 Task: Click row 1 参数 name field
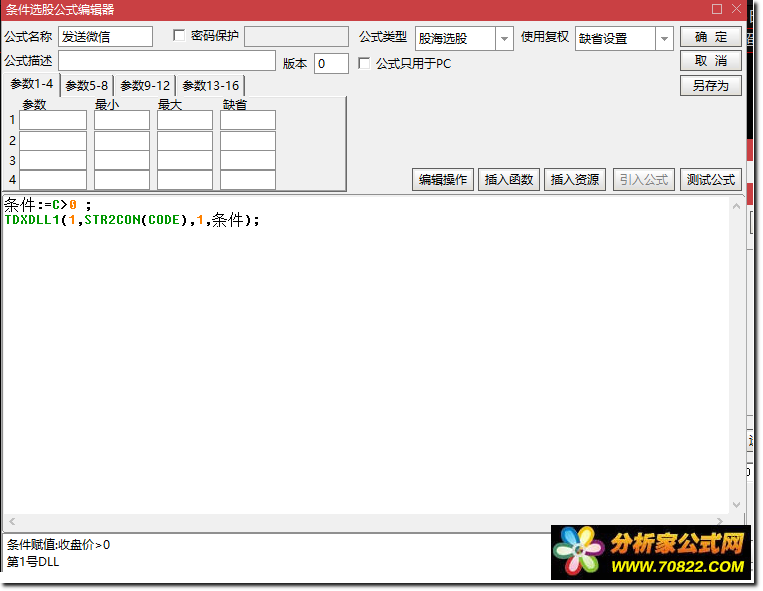pyautogui.click(x=53, y=120)
